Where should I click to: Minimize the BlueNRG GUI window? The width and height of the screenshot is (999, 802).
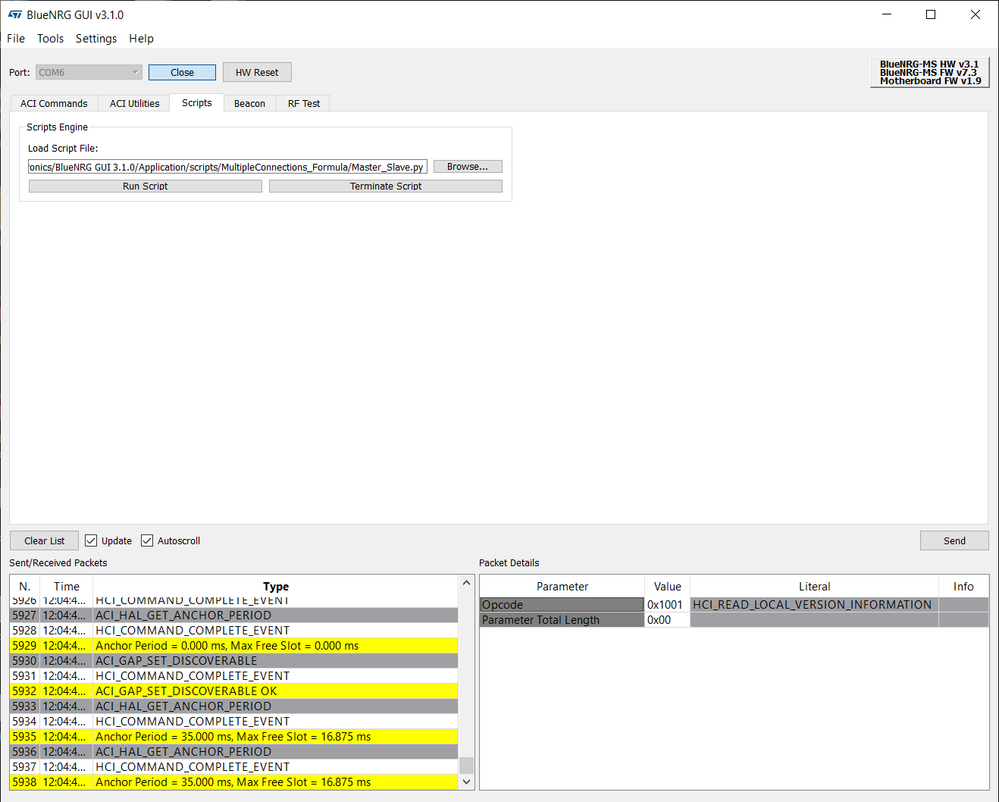click(886, 15)
